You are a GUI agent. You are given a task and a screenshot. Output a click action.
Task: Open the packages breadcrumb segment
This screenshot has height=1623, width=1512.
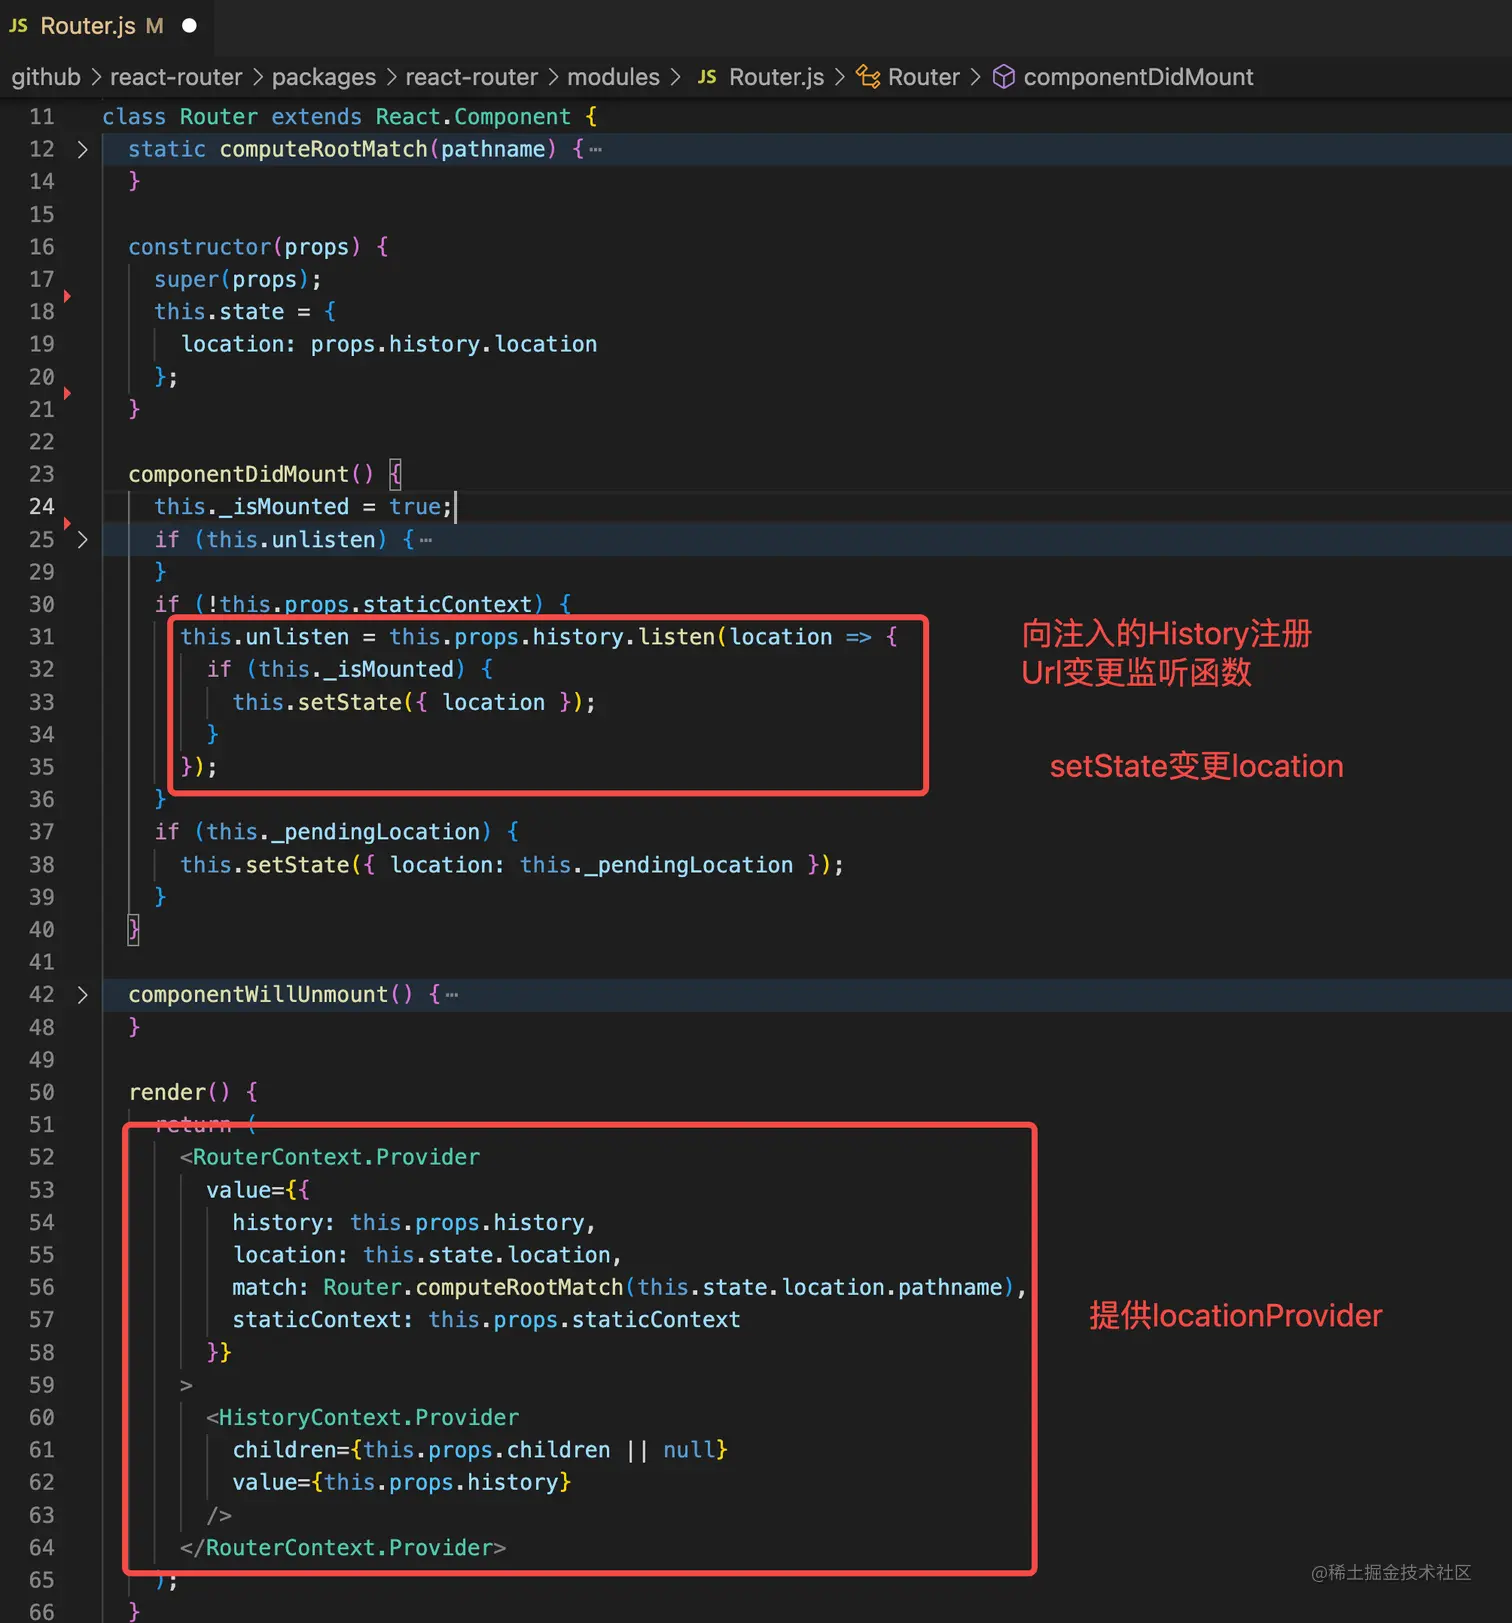coord(324,77)
